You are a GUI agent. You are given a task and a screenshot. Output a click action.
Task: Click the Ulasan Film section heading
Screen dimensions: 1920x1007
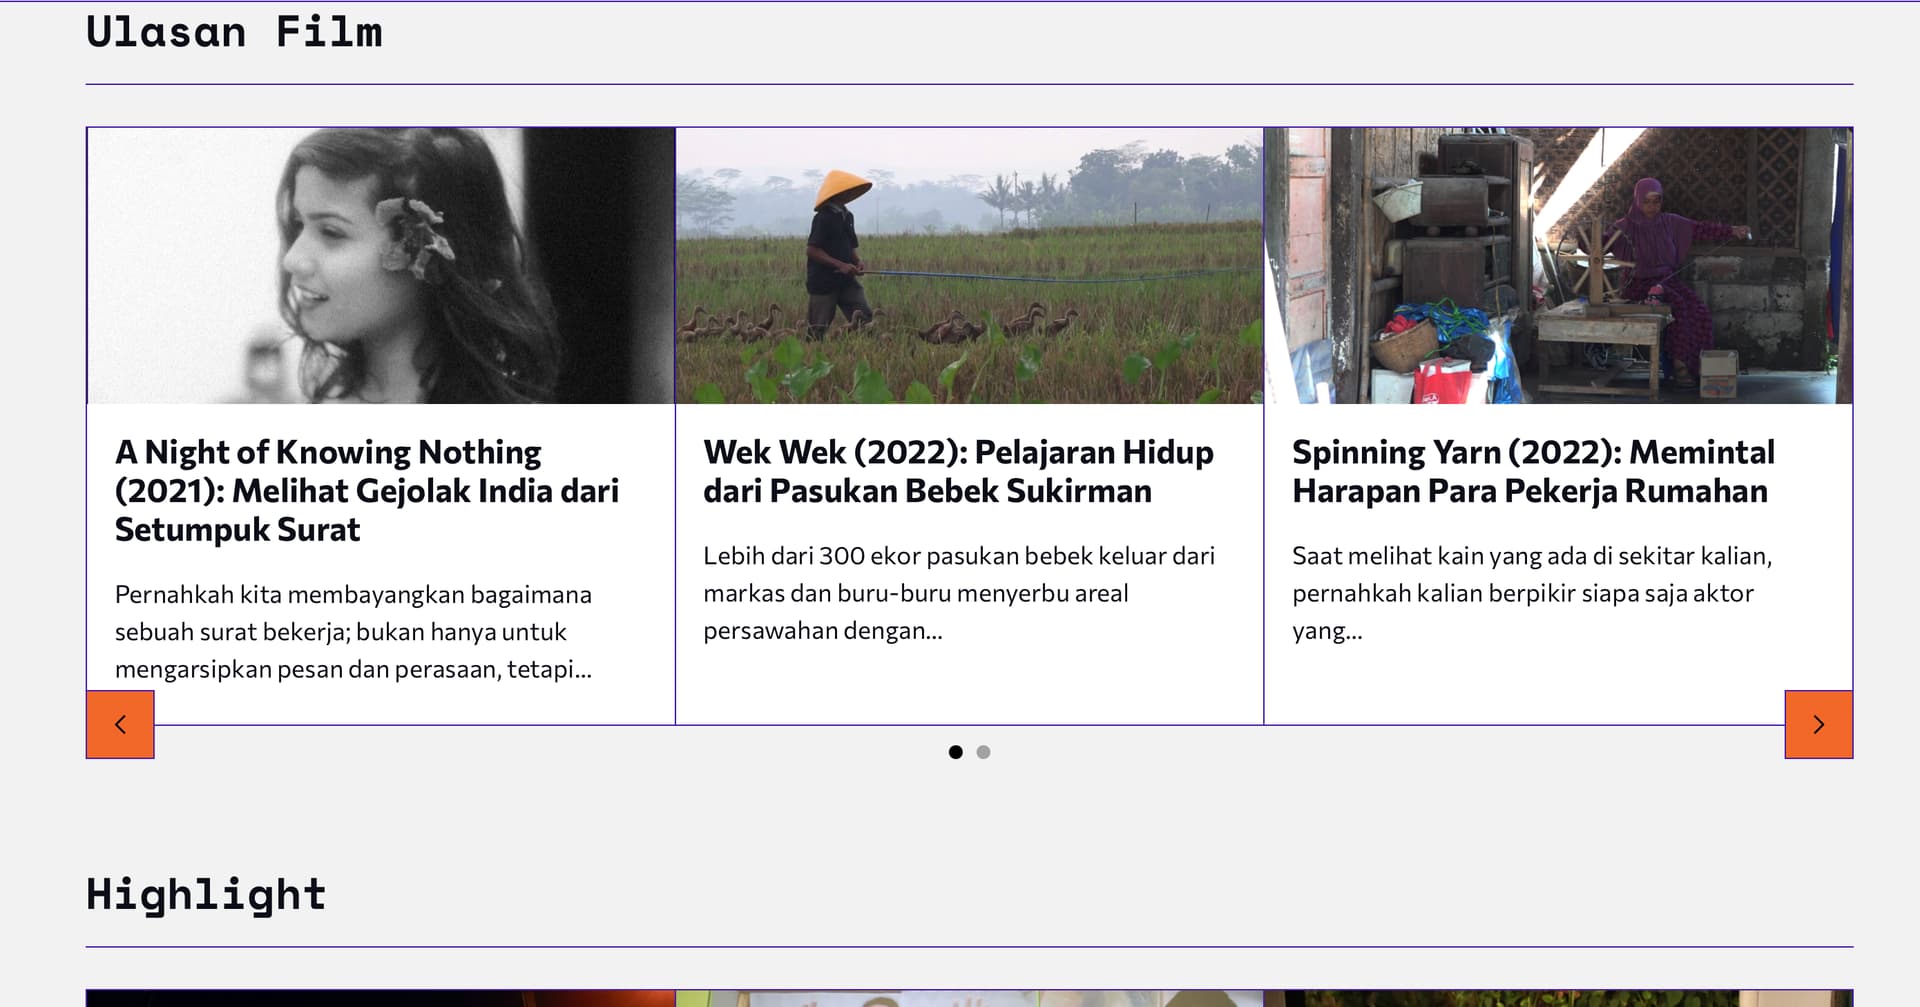[234, 32]
